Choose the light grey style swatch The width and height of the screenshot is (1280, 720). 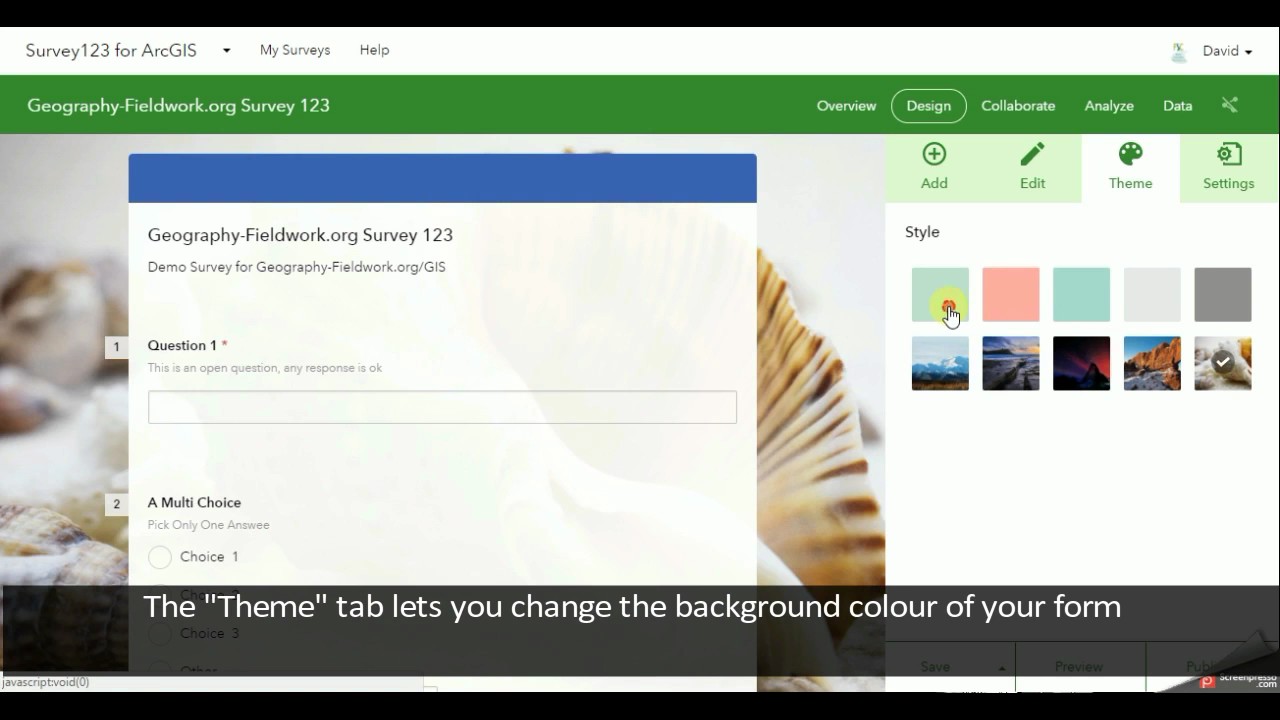coord(1152,294)
